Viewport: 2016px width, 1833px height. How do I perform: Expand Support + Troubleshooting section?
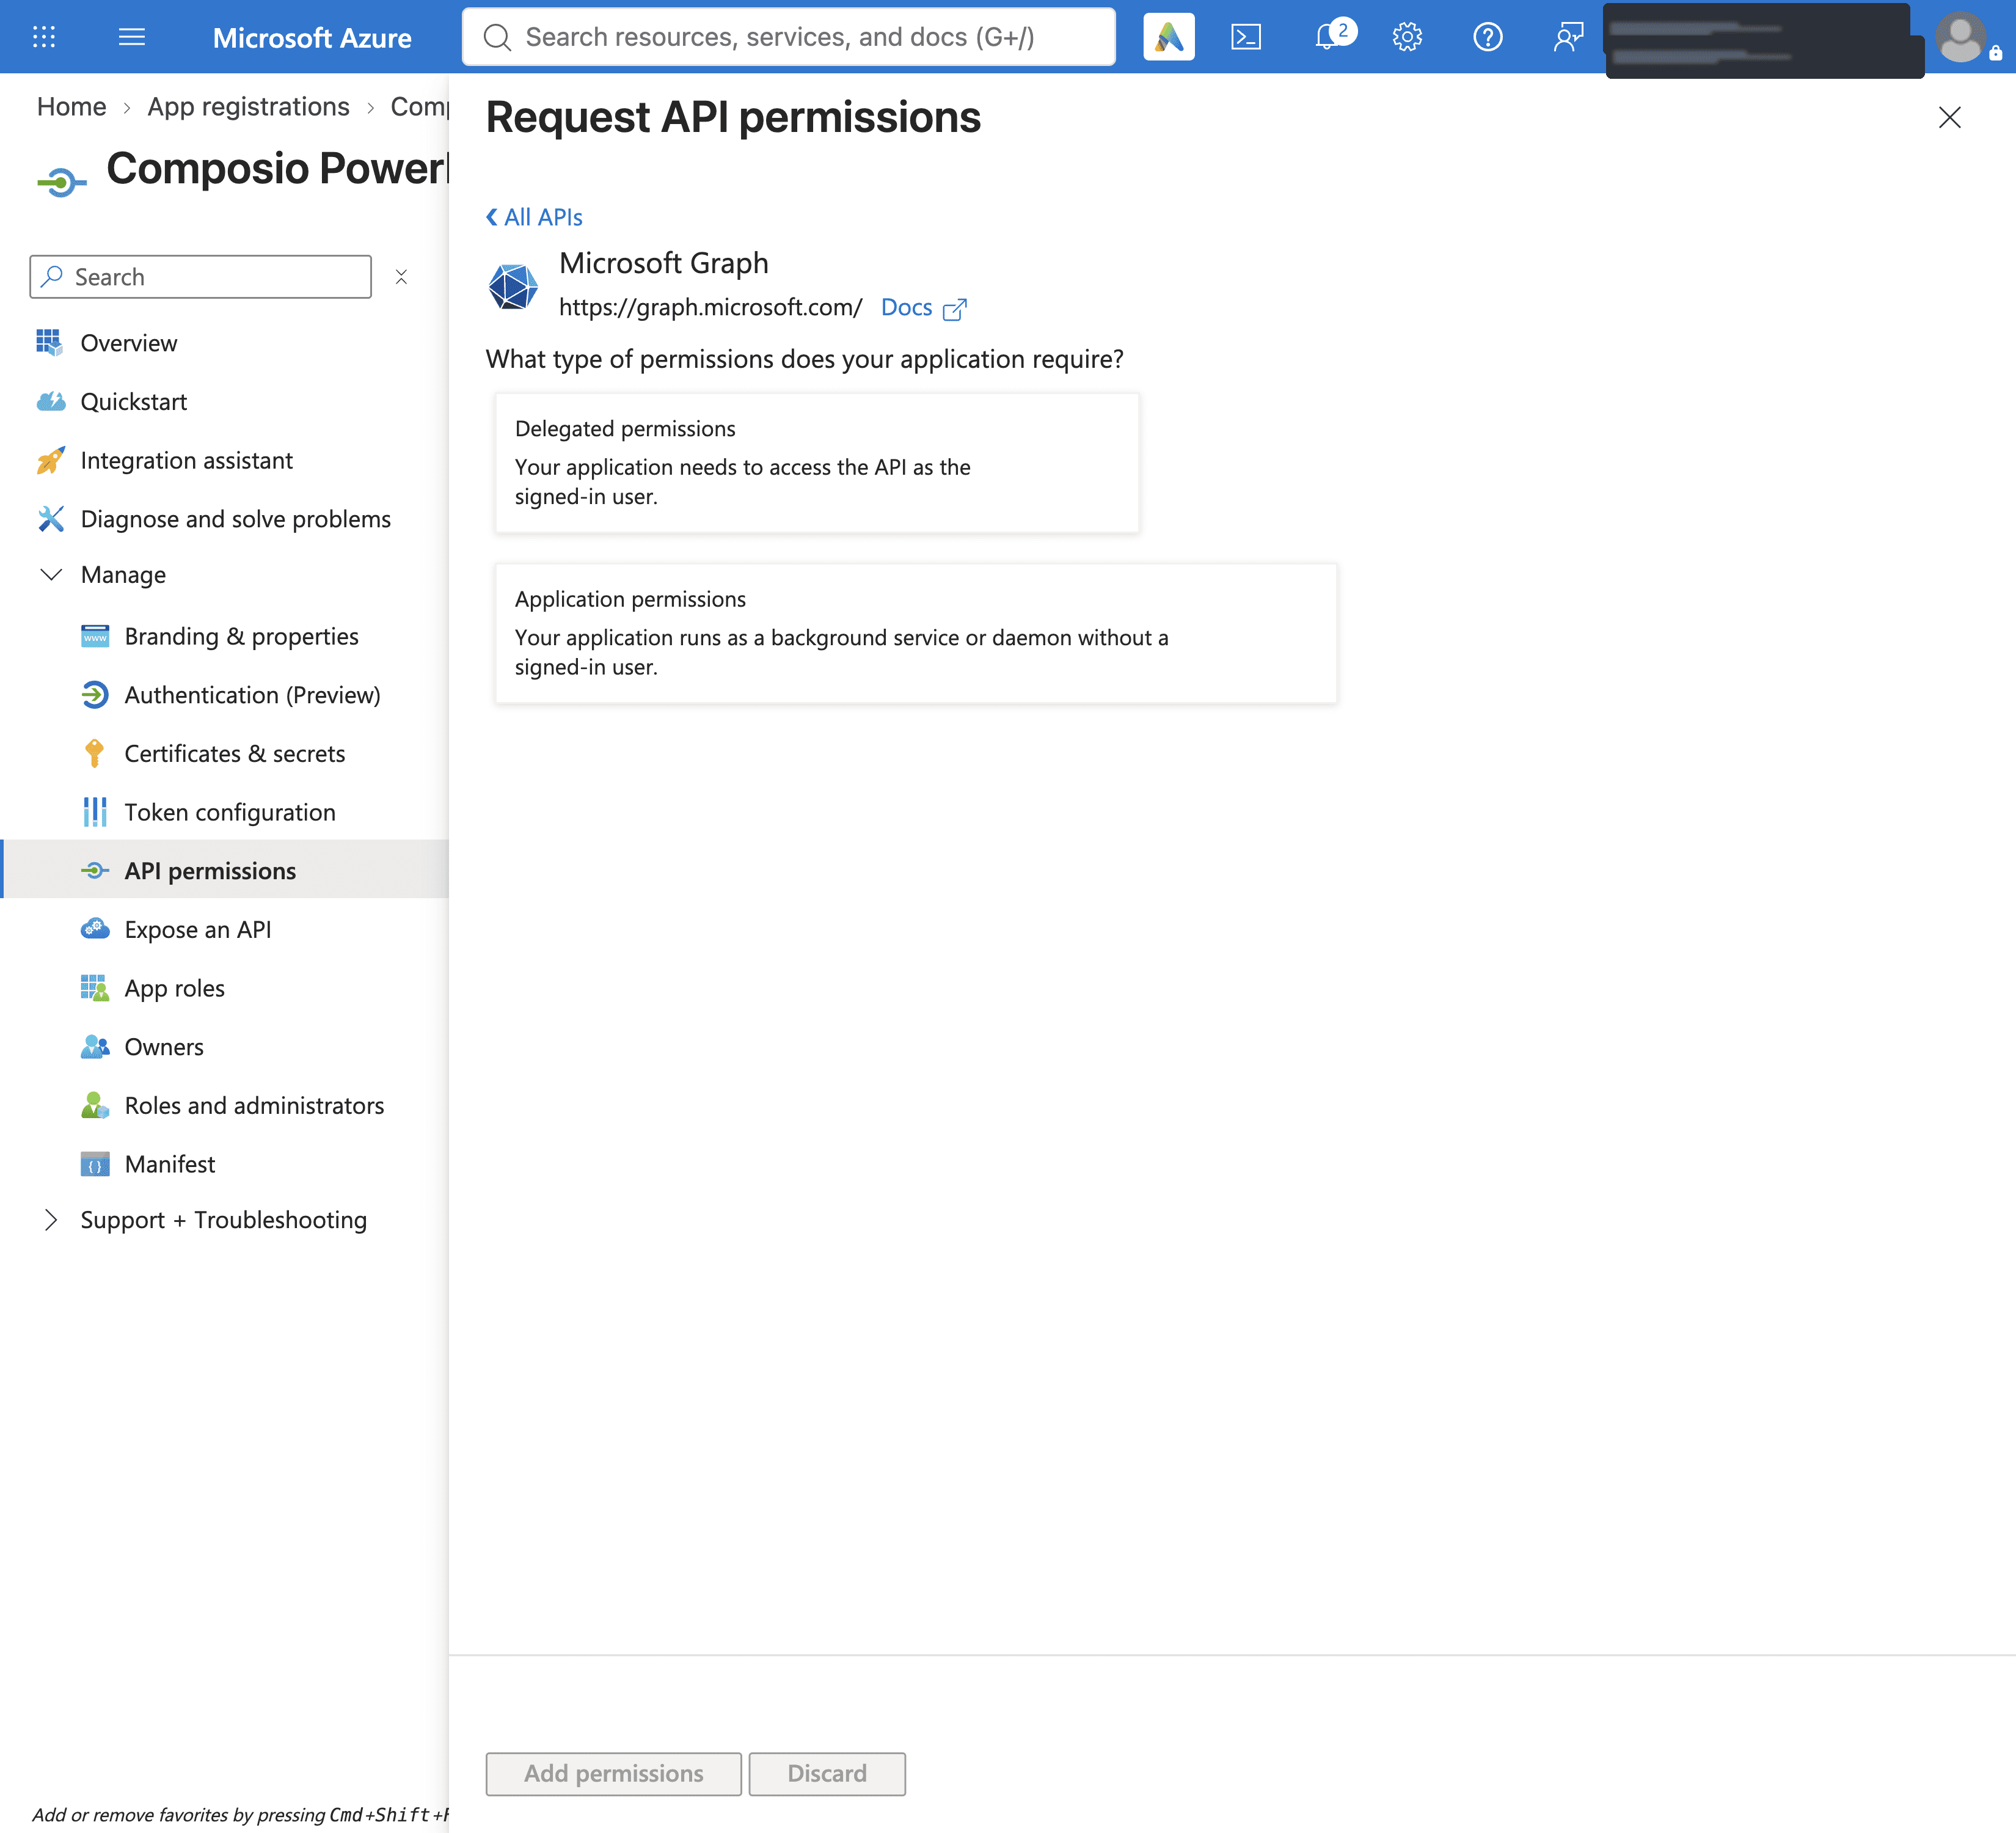pyautogui.click(x=51, y=1220)
